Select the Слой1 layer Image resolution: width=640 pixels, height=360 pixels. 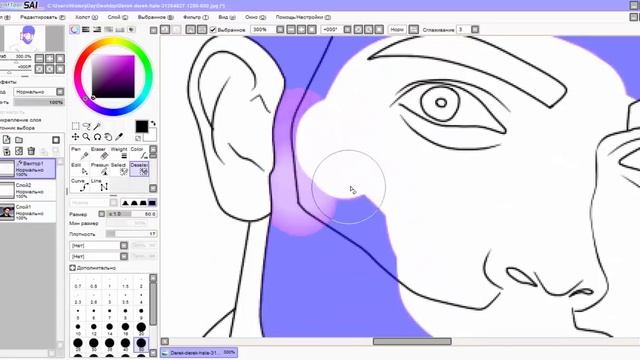point(28,212)
